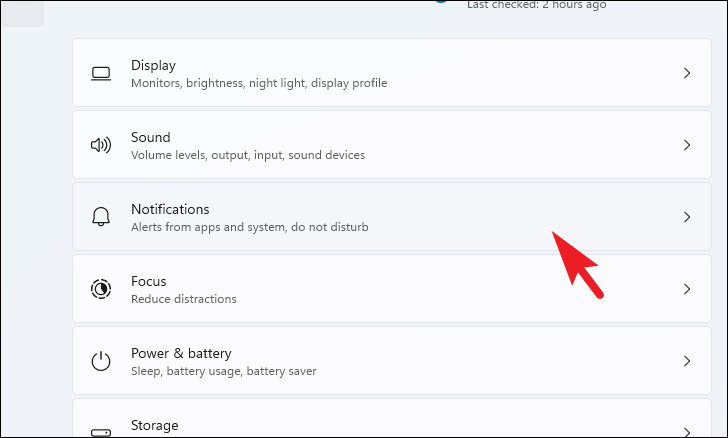728x438 pixels.
Task: Click the Power & battery icon
Action: point(101,361)
